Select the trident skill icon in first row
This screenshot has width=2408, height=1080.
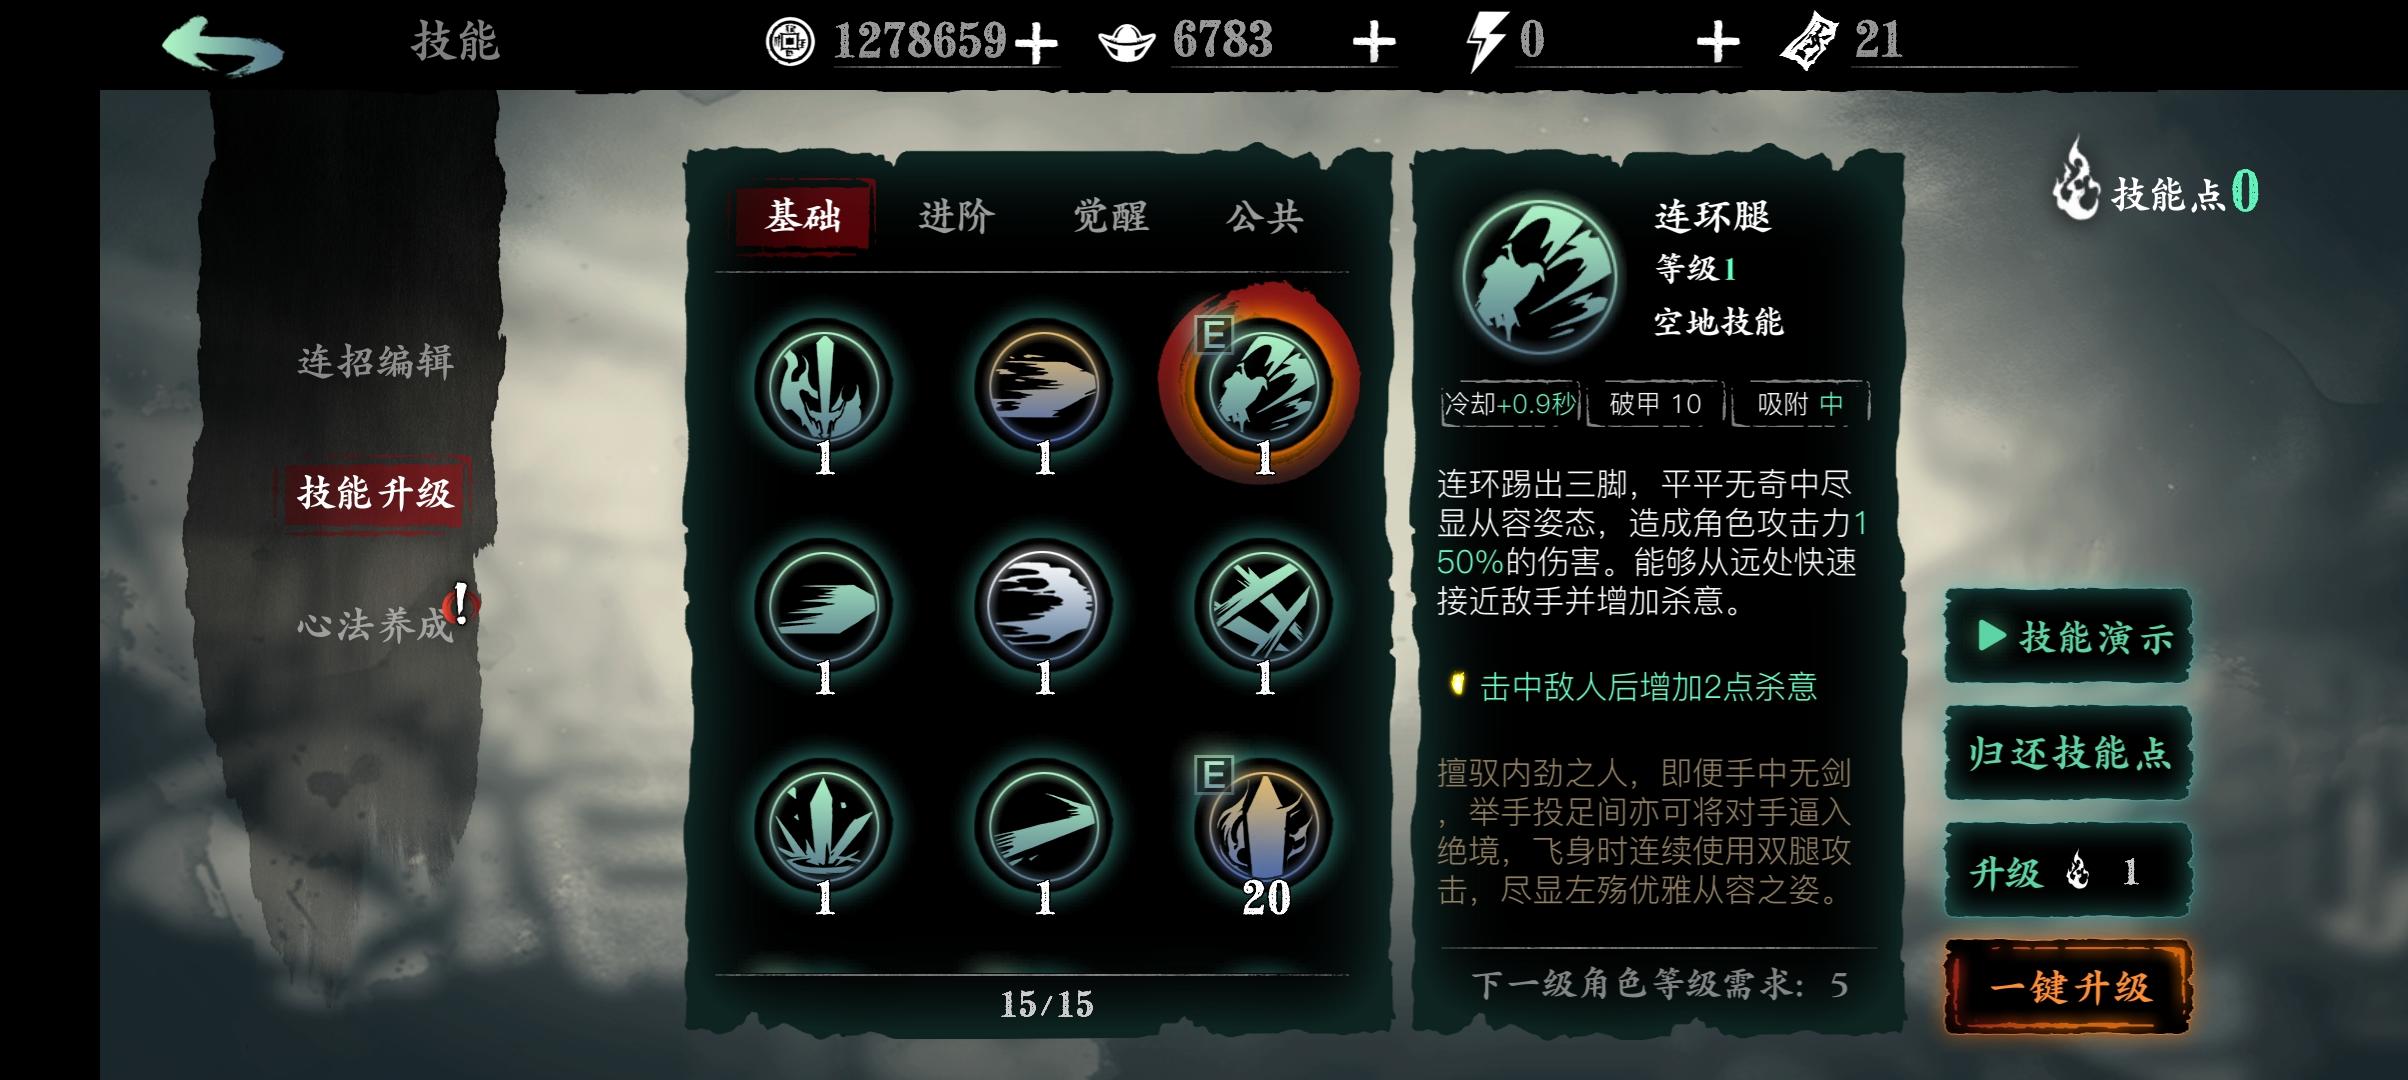823,387
